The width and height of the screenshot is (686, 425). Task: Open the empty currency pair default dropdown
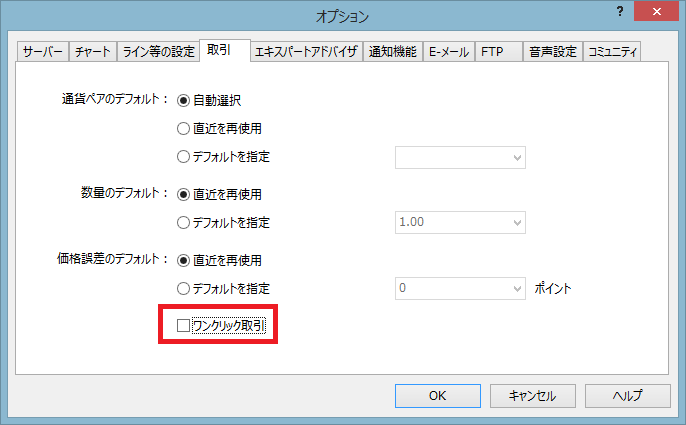coord(460,158)
